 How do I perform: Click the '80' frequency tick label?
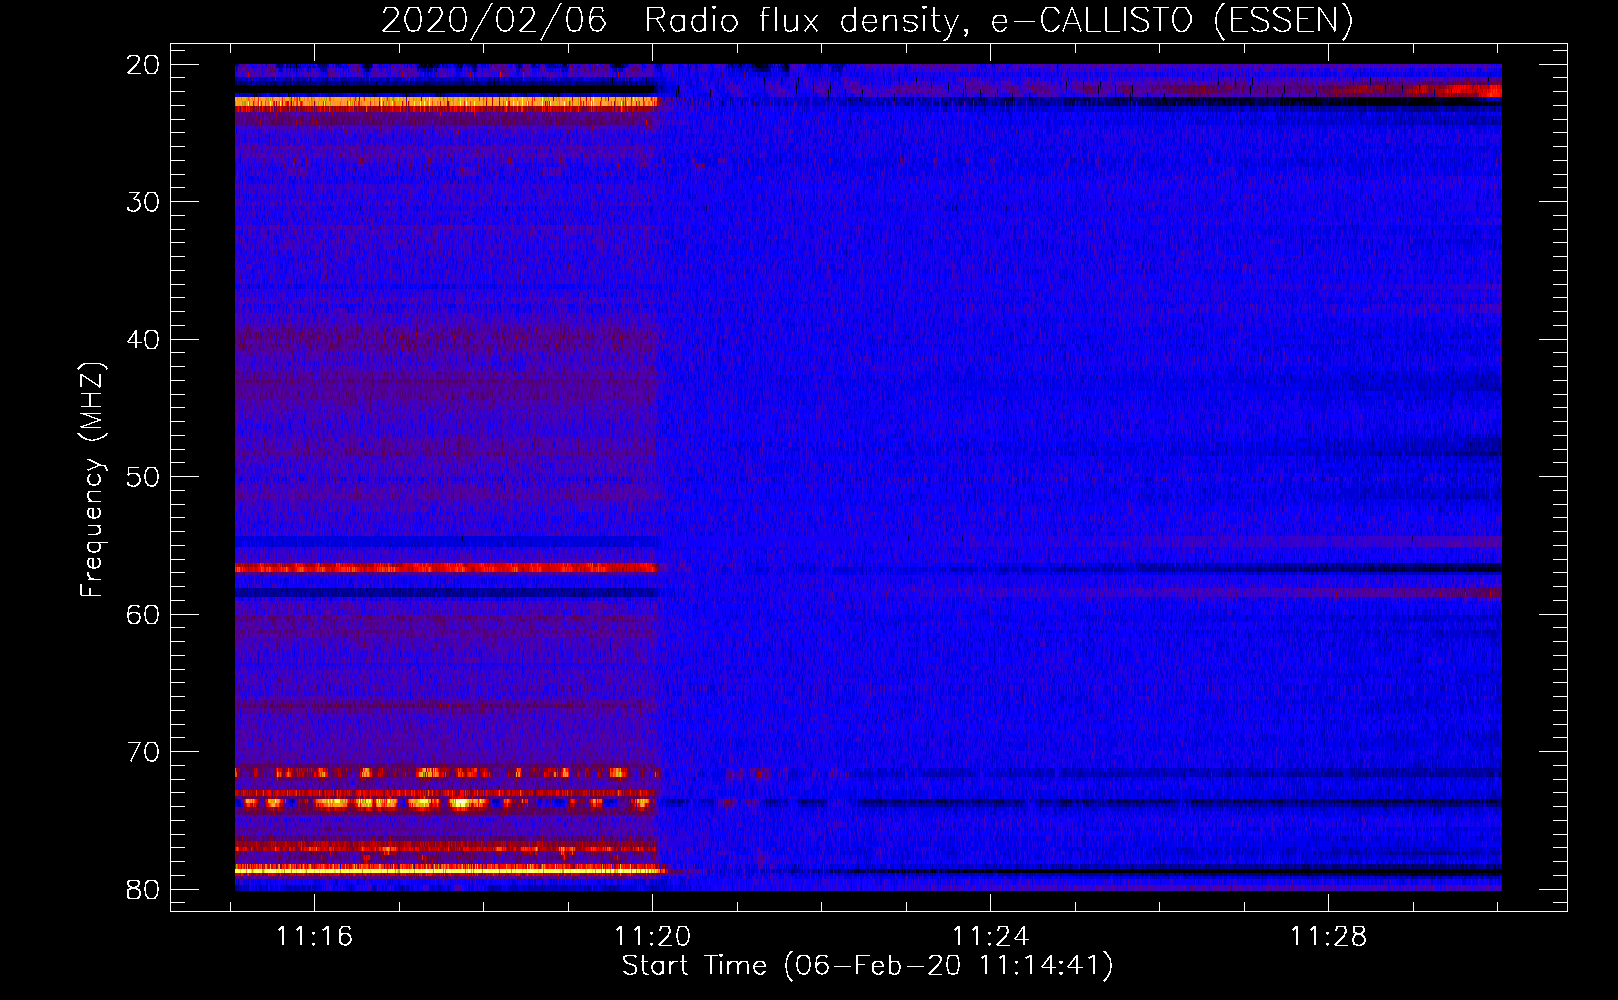(144, 889)
